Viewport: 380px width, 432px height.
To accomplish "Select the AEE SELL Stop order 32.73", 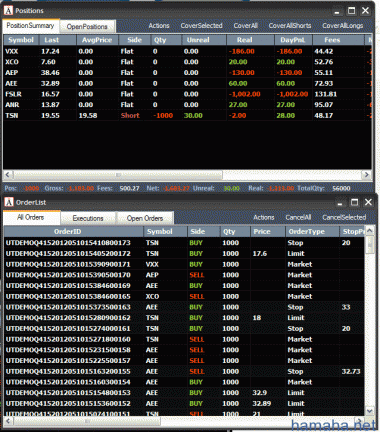I will (x=184, y=371).
